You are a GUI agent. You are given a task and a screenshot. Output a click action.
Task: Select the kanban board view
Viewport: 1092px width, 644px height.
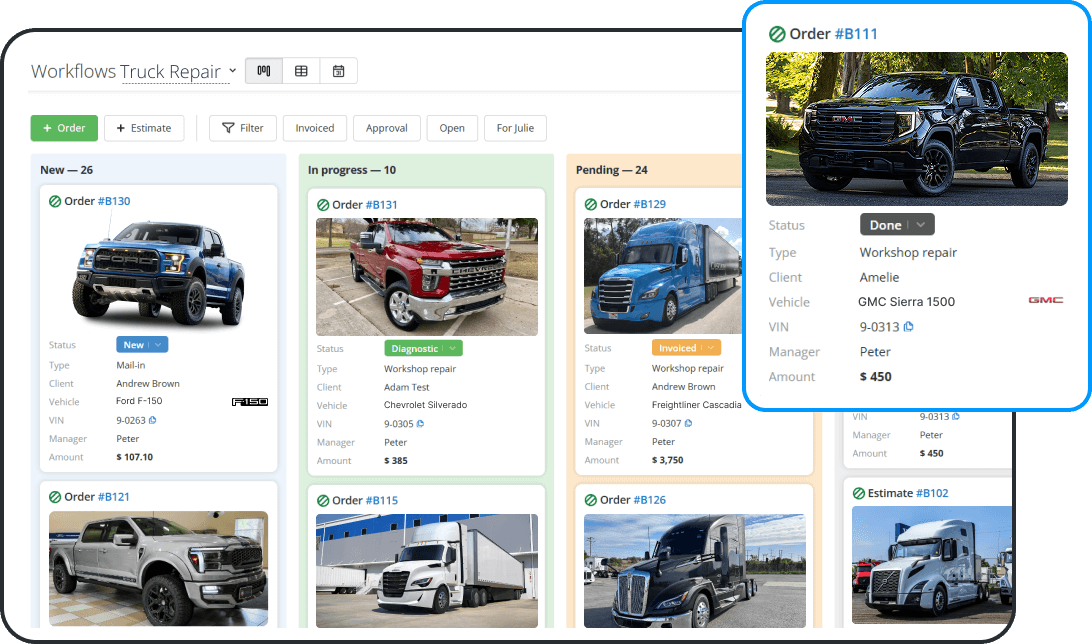(263, 70)
